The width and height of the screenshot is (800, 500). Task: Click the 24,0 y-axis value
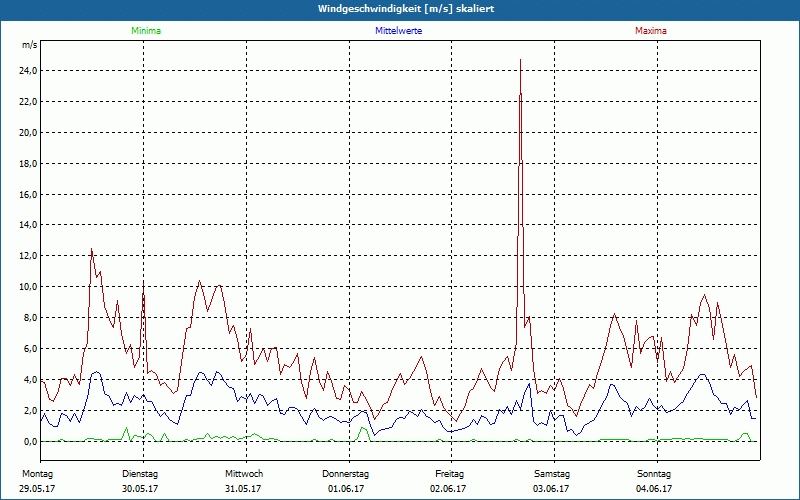point(28,71)
